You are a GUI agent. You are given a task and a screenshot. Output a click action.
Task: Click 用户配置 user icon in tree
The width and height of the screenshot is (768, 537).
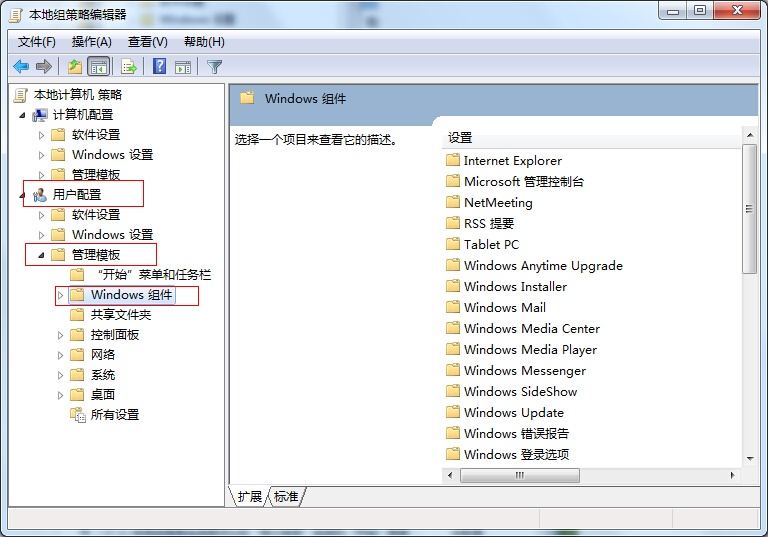tap(40, 195)
